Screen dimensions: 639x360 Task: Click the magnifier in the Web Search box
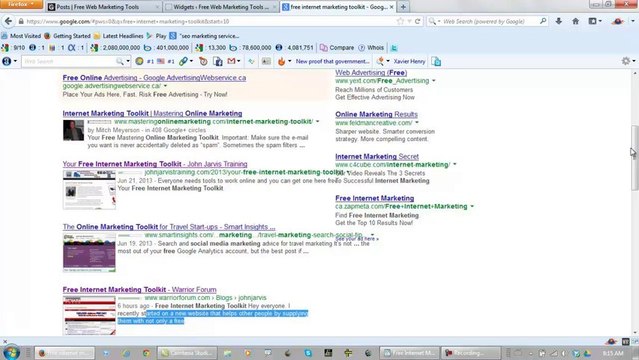pyautogui.click(x=543, y=21)
